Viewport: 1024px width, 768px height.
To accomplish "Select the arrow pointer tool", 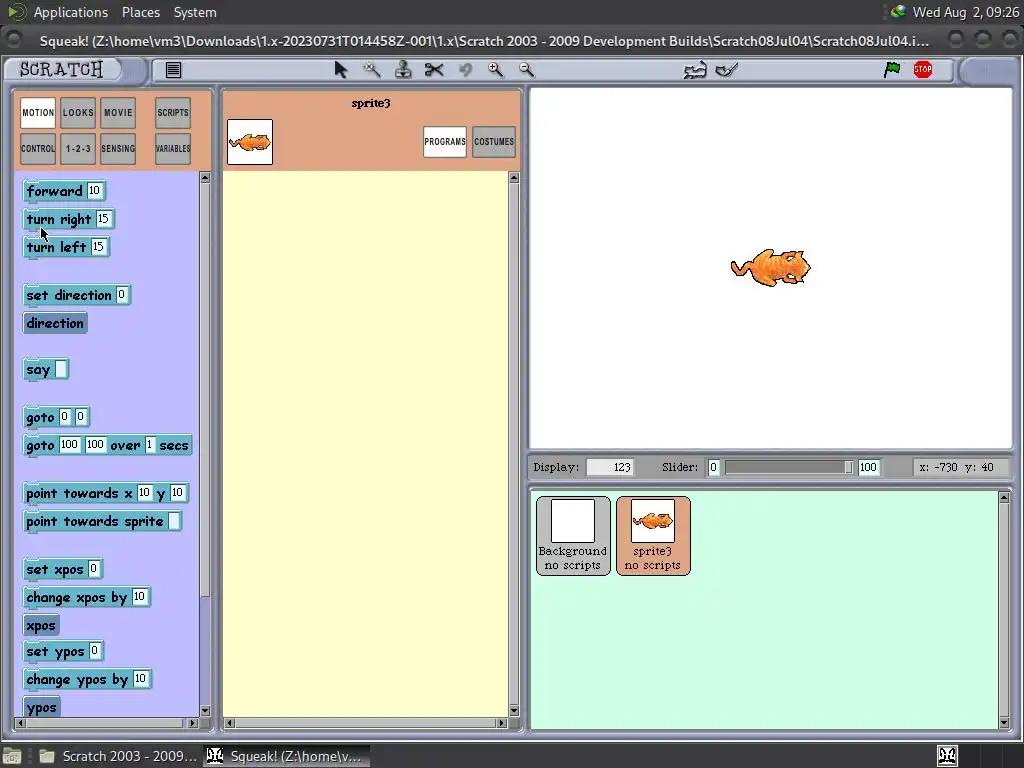I will [340, 70].
